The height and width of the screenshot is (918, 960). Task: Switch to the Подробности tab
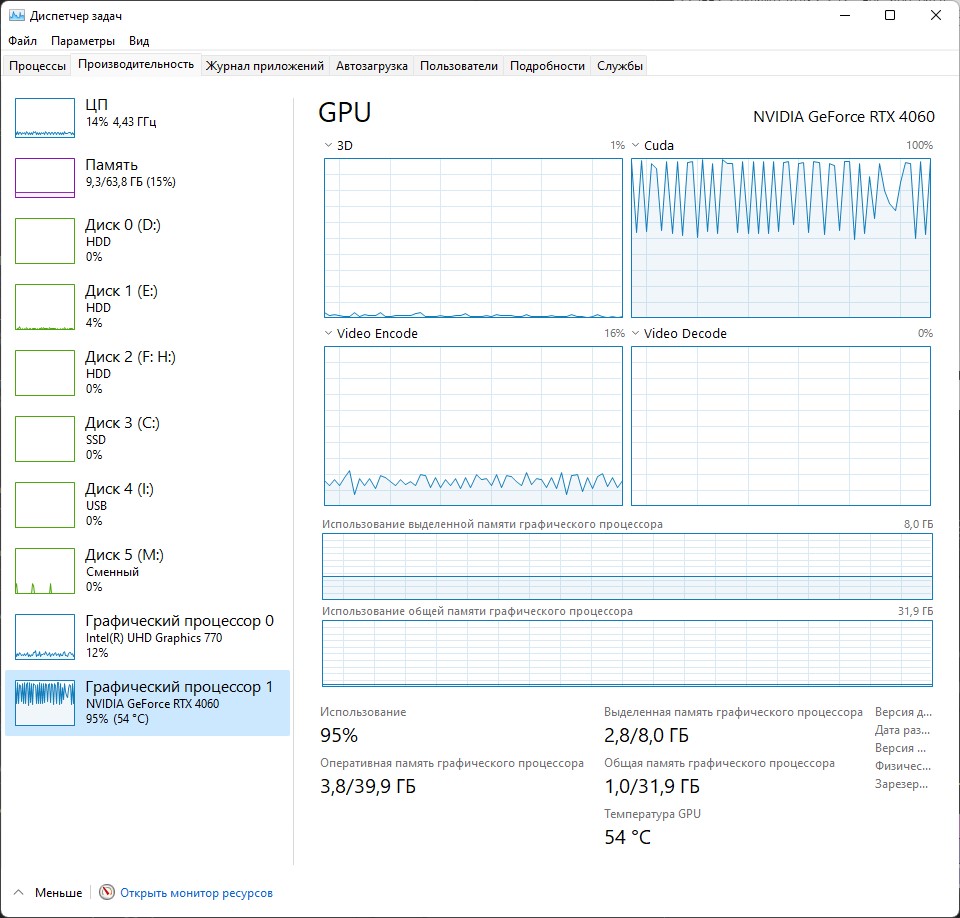coord(547,66)
